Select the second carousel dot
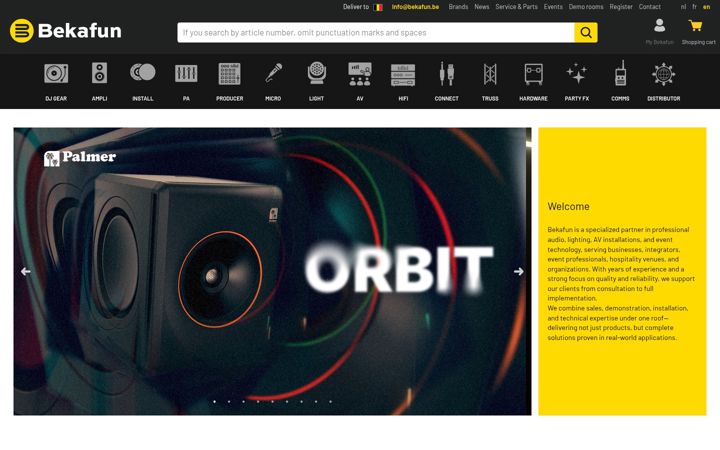The height and width of the screenshot is (450, 720). click(x=229, y=402)
